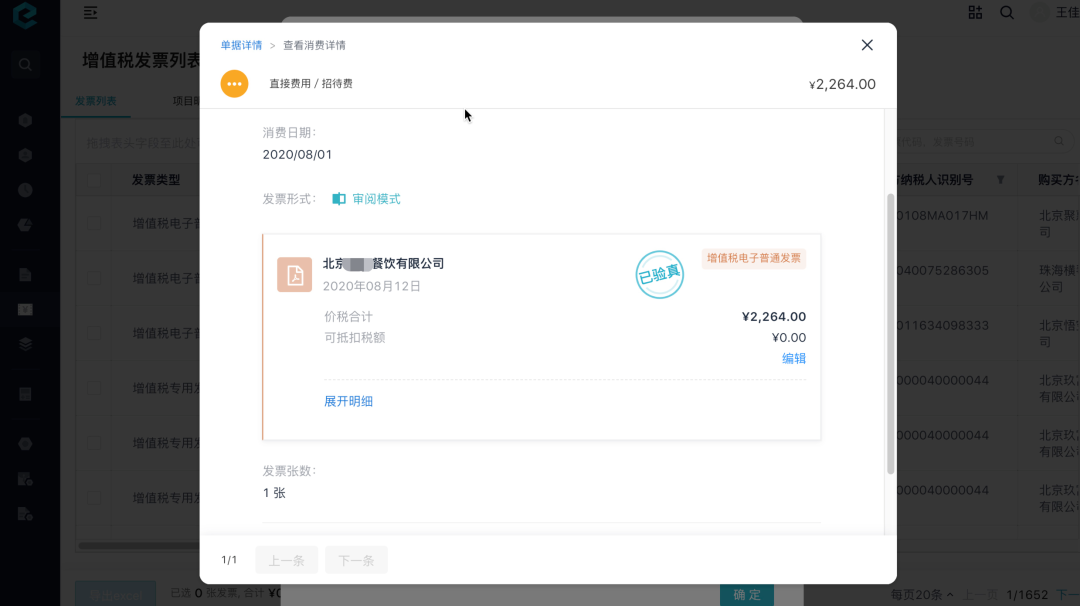Click the global search magnifier icon top right
Image resolution: width=1080 pixels, height=606 pixels.
[x=1007, y=13]
